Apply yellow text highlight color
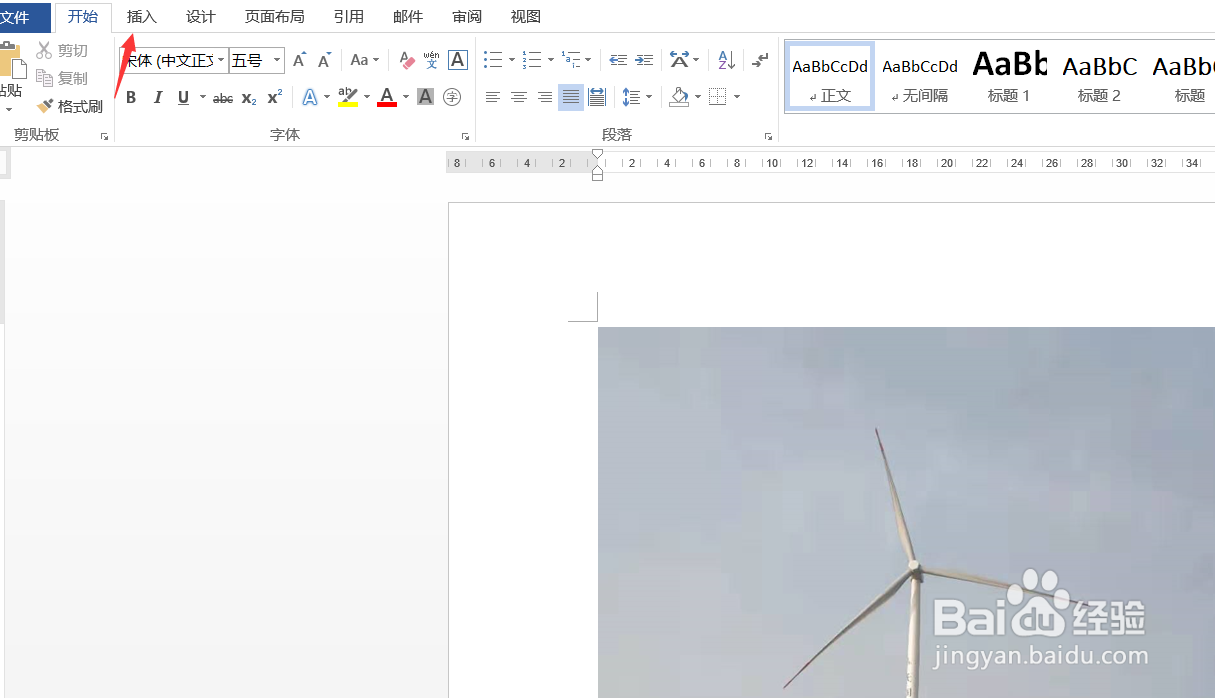 (347, 97)
